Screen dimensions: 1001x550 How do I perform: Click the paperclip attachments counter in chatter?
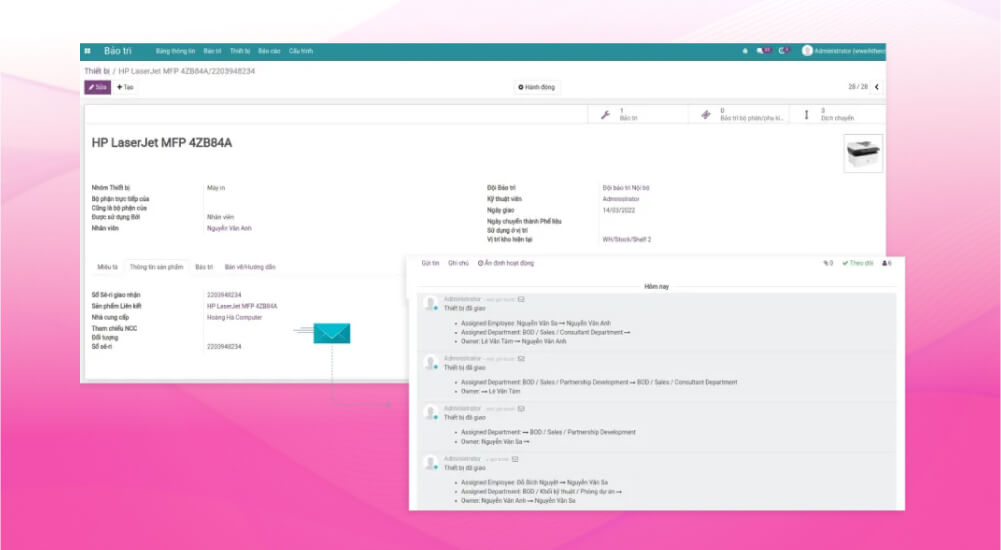[828, 263]
